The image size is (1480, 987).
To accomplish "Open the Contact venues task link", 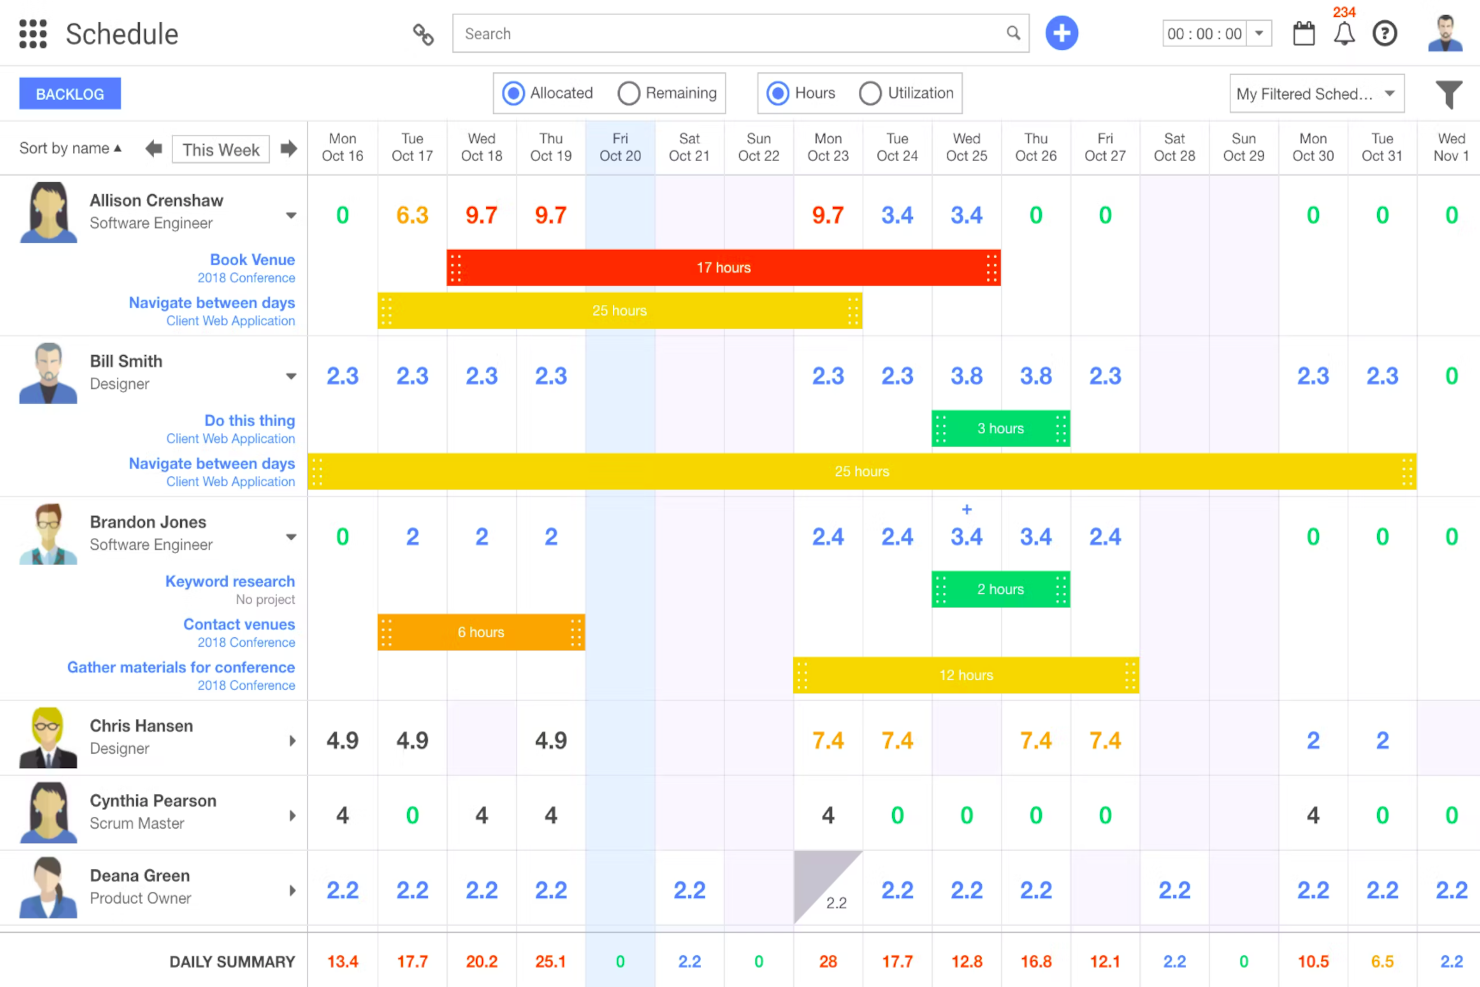I will (x=239, y=624).
